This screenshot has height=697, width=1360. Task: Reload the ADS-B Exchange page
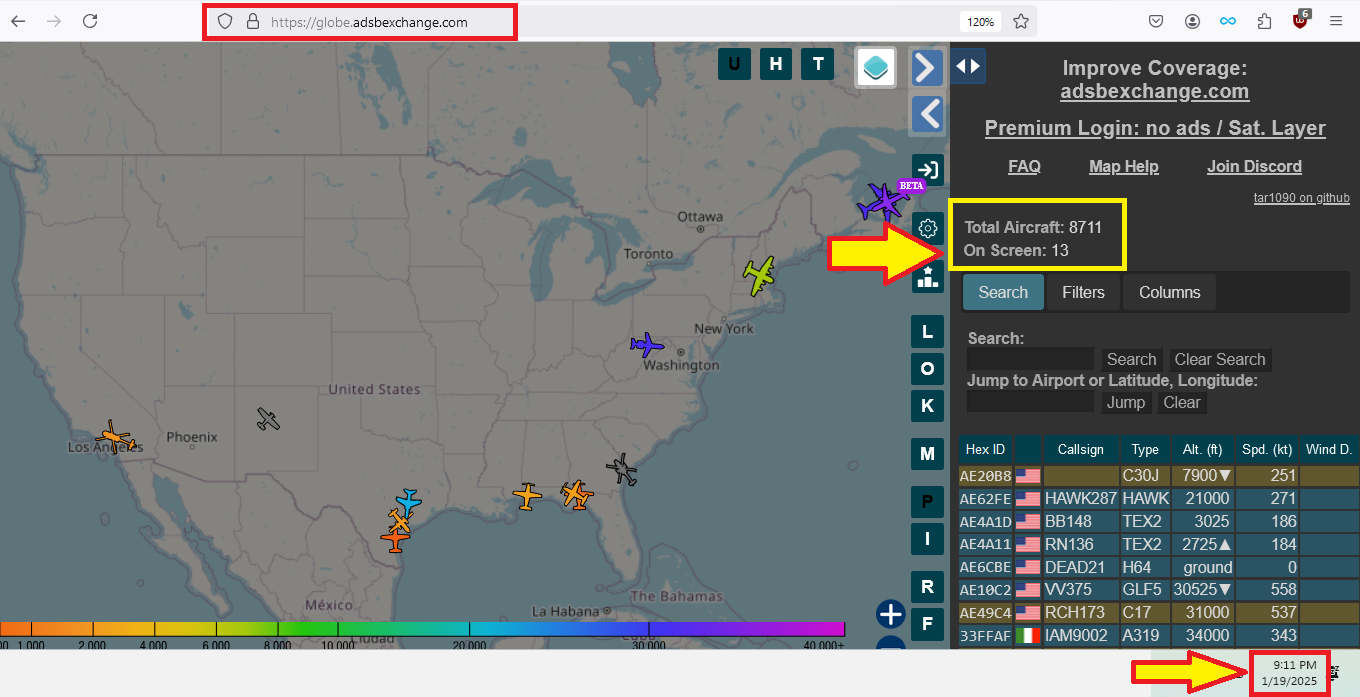90,21
